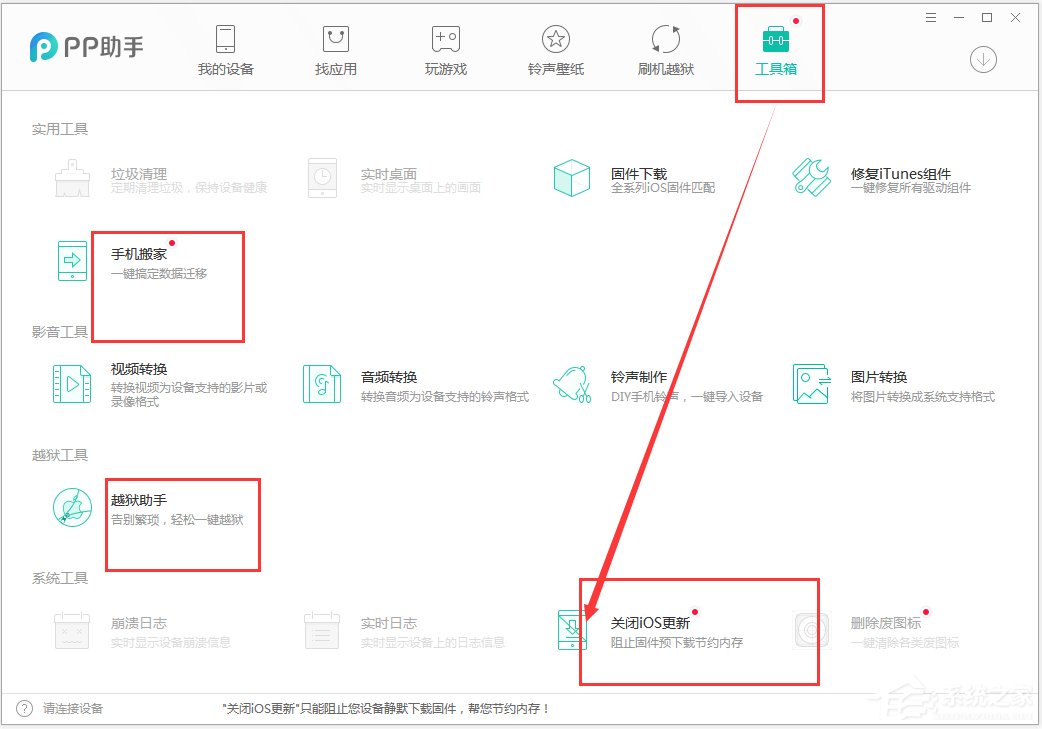Viewport: 1042px width, 729px height.
Task: Click the 实时日志 log icon
Action: (322, 630)
